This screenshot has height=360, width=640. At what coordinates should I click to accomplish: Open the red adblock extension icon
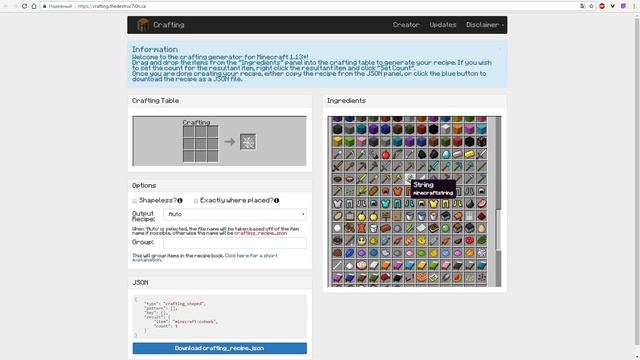coord(602,6)
